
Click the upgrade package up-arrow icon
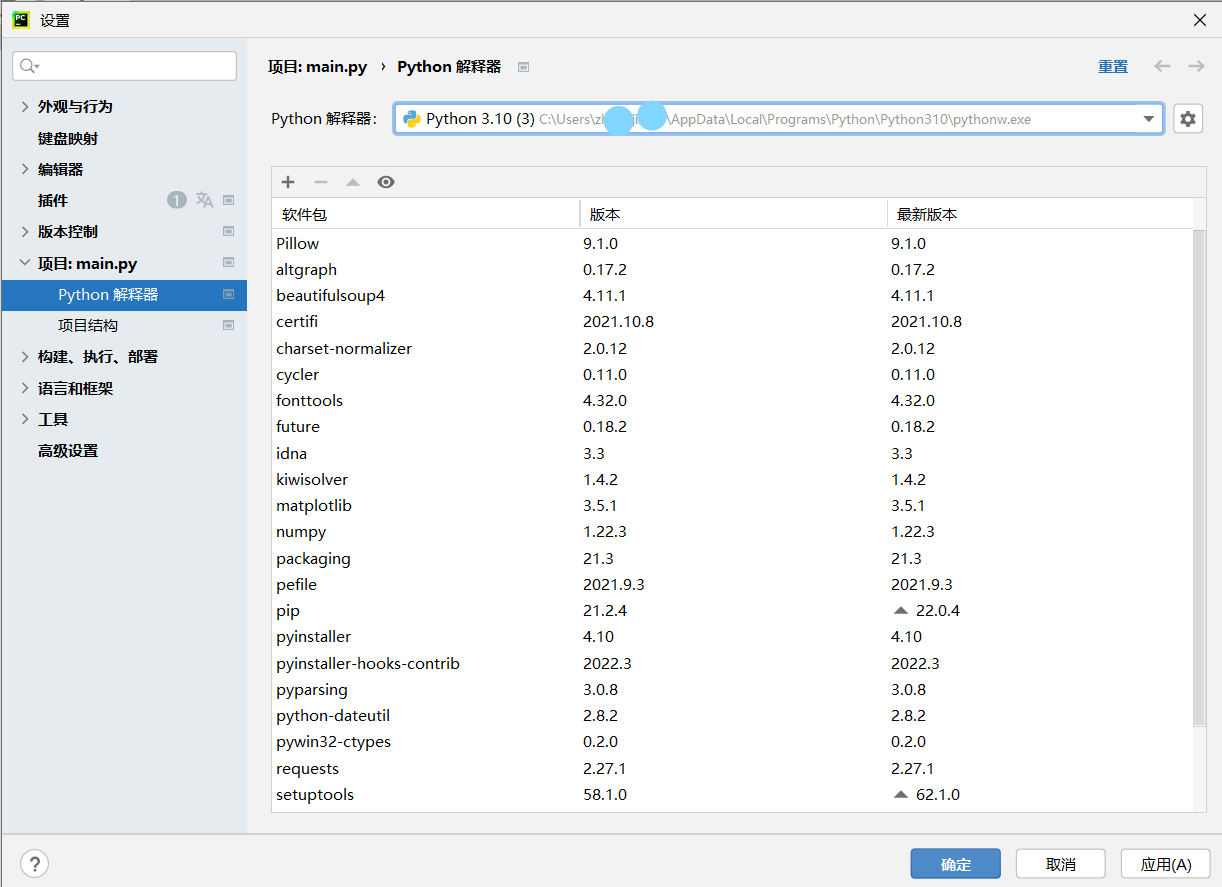pos(353,182)
